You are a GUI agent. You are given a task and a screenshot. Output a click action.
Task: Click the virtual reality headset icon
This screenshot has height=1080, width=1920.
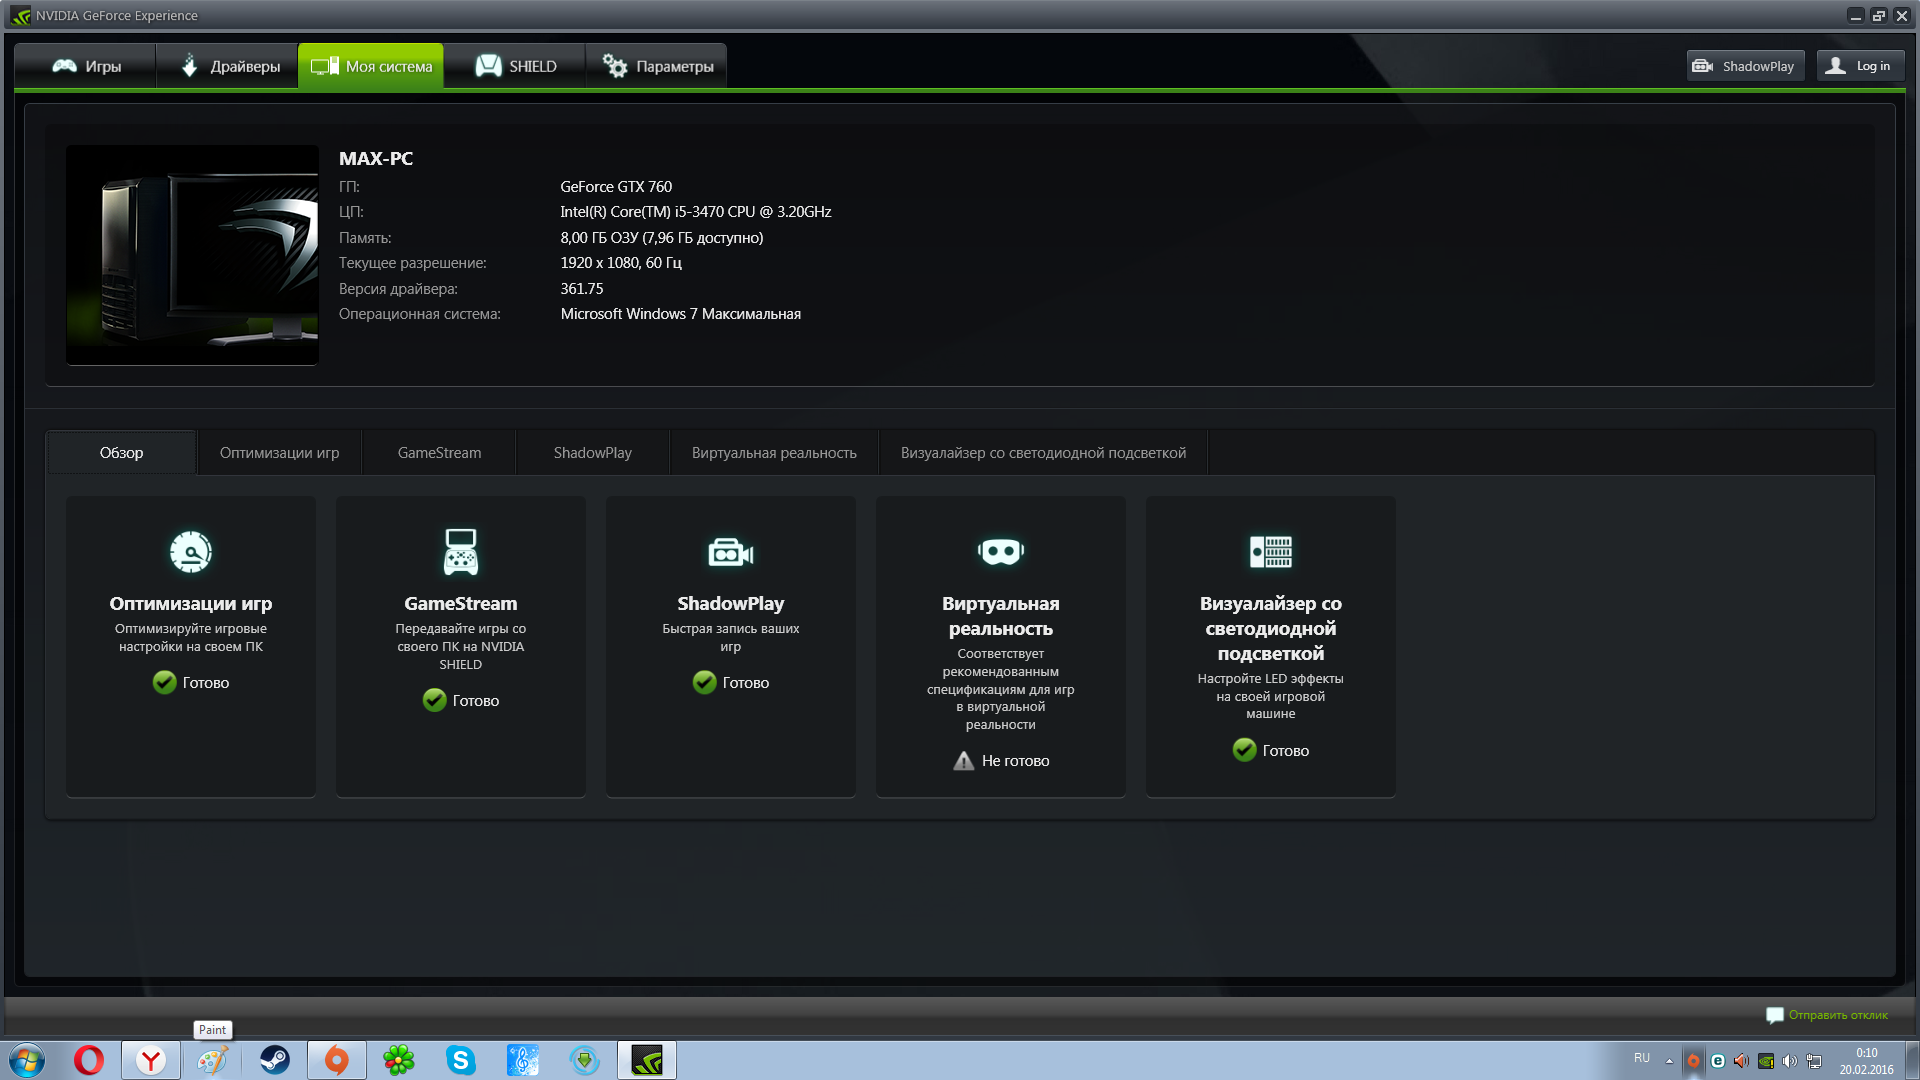coord(1001,552)
